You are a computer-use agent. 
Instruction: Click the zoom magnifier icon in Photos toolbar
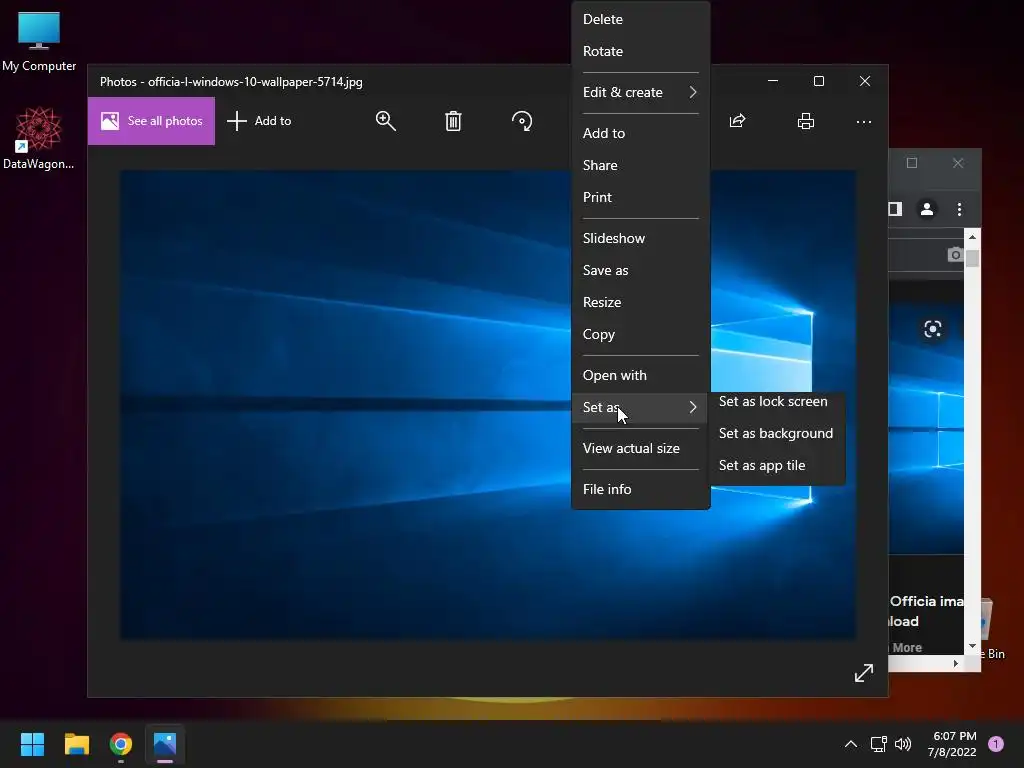coord(385,121)
